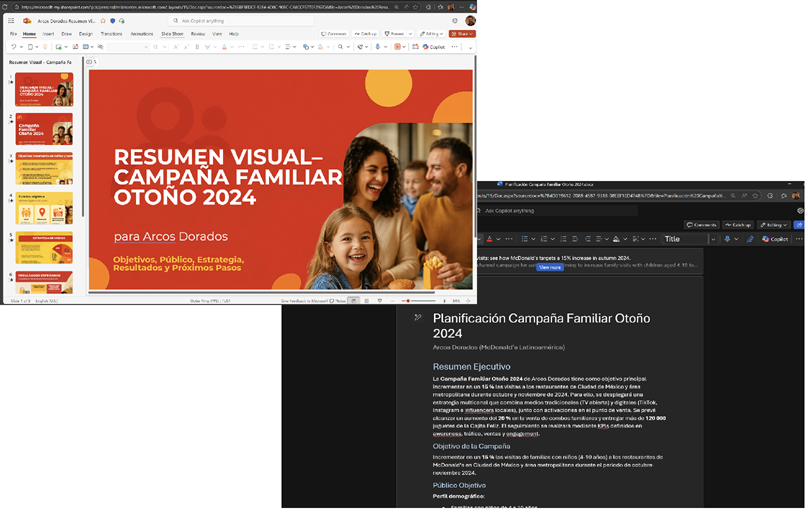Click the Catch up button in PowerPoint

pyautogui.click(x=365, y=34)
